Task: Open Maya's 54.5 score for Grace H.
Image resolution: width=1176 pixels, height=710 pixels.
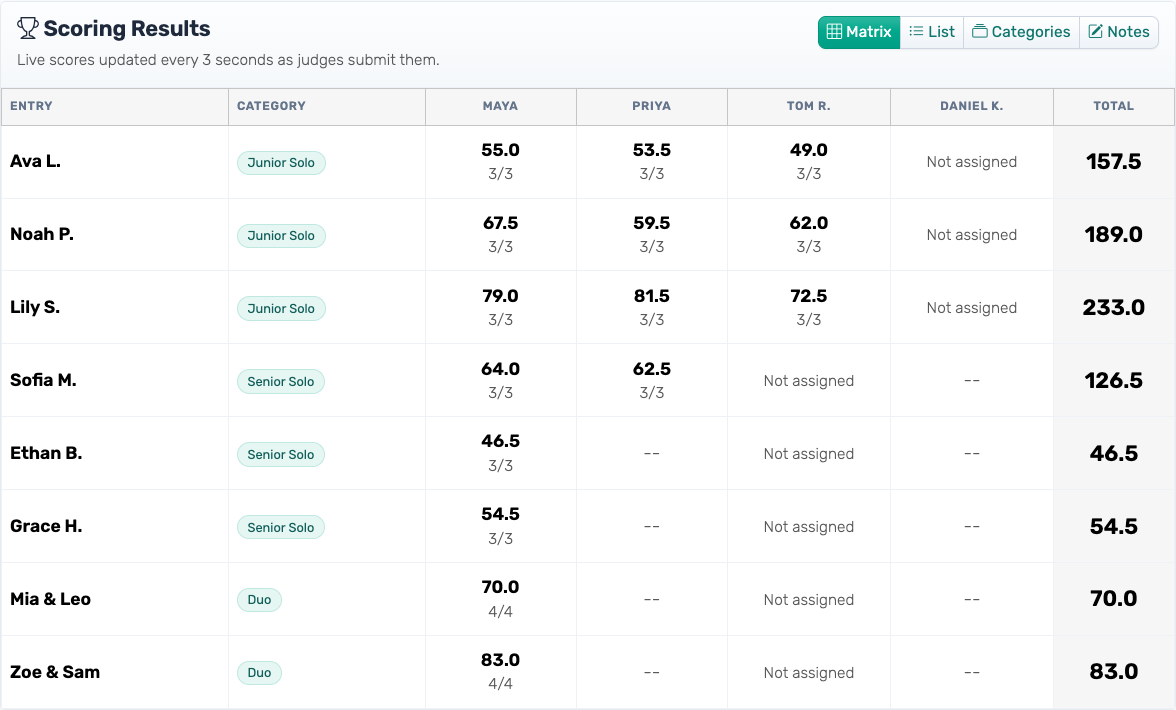Action: (500, 514)
